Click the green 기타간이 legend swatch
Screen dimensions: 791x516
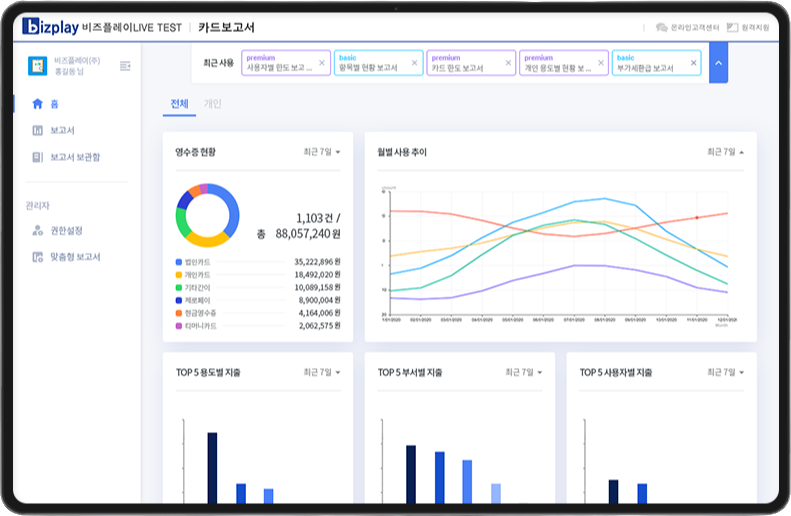point(179,288)
